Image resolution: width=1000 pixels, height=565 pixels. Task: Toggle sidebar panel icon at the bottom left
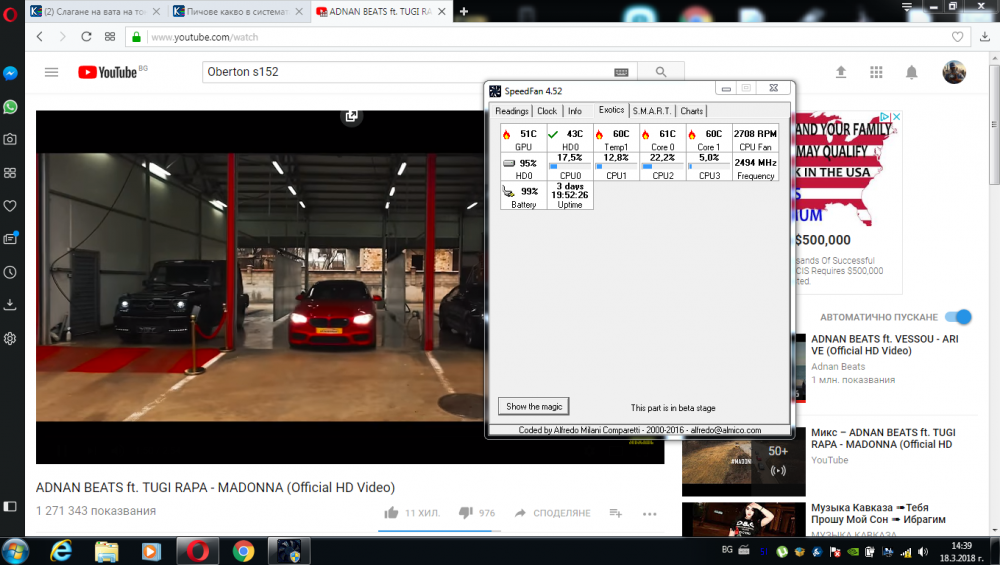tap(10, 506)
